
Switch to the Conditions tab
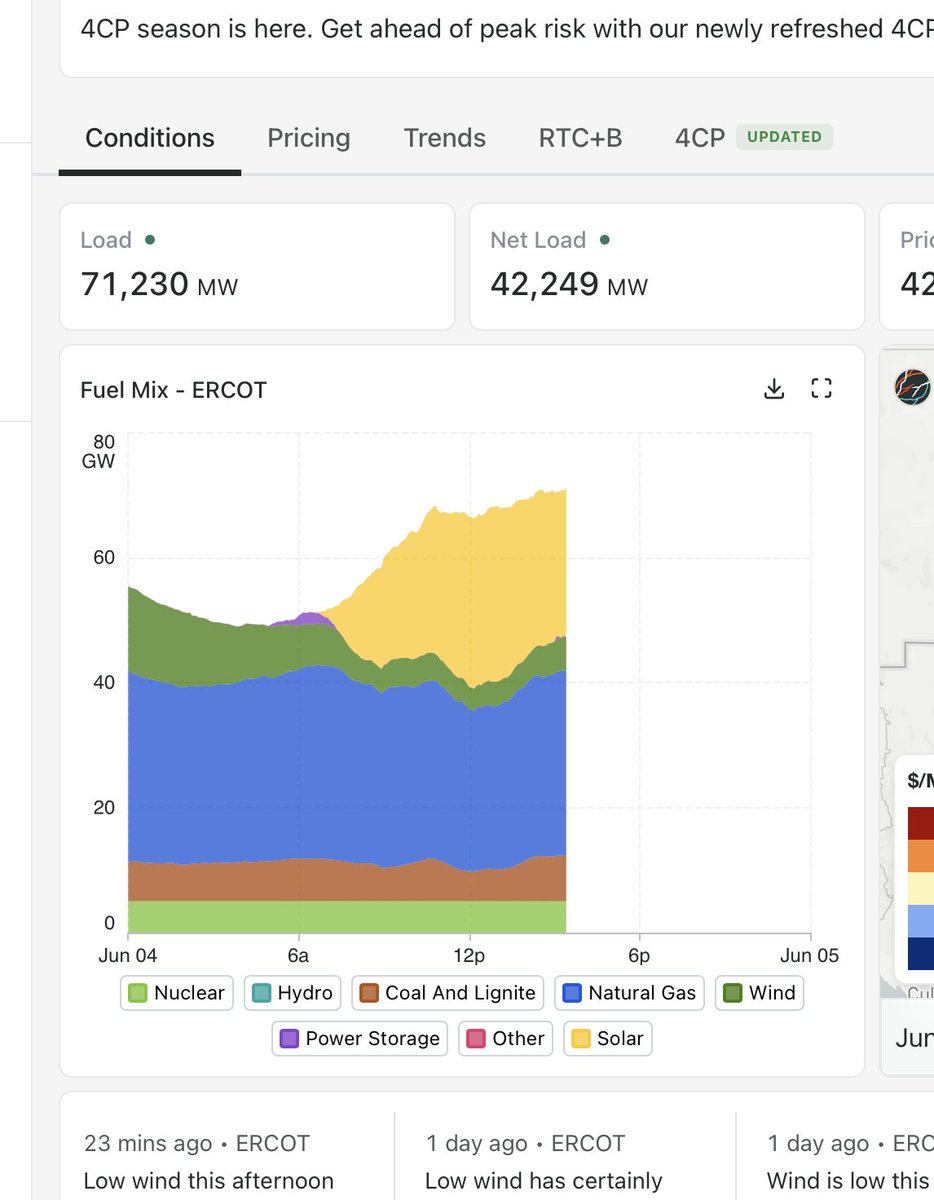tap(150, 138)
